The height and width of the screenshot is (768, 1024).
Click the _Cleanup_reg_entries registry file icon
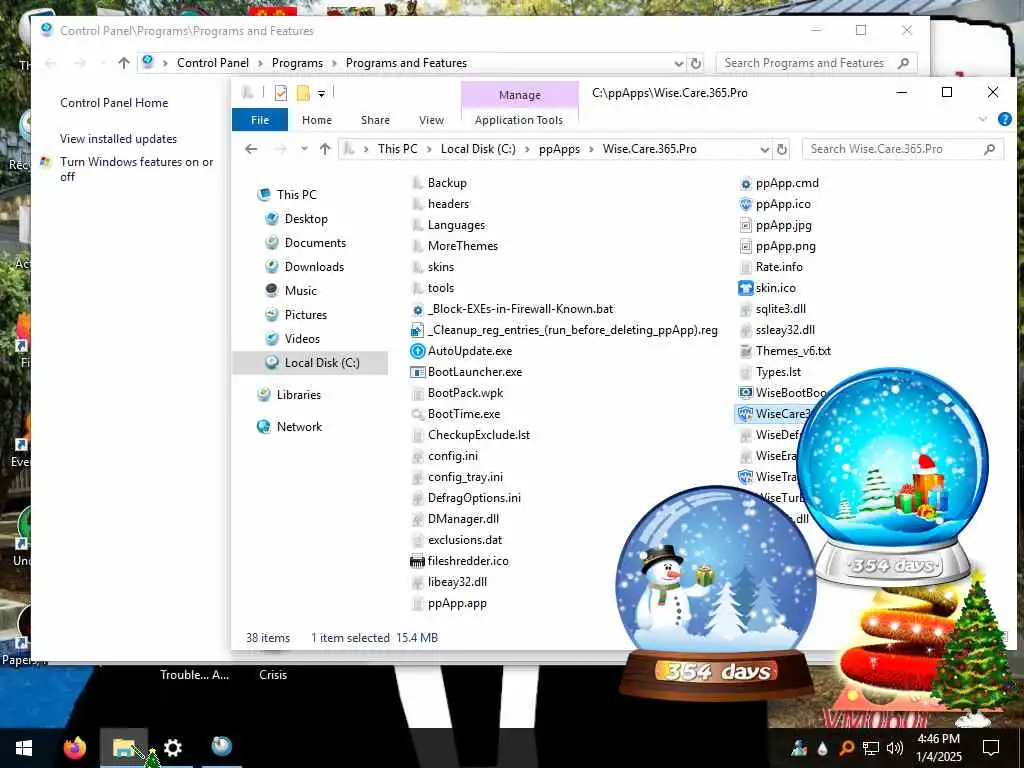coord(417,330)
